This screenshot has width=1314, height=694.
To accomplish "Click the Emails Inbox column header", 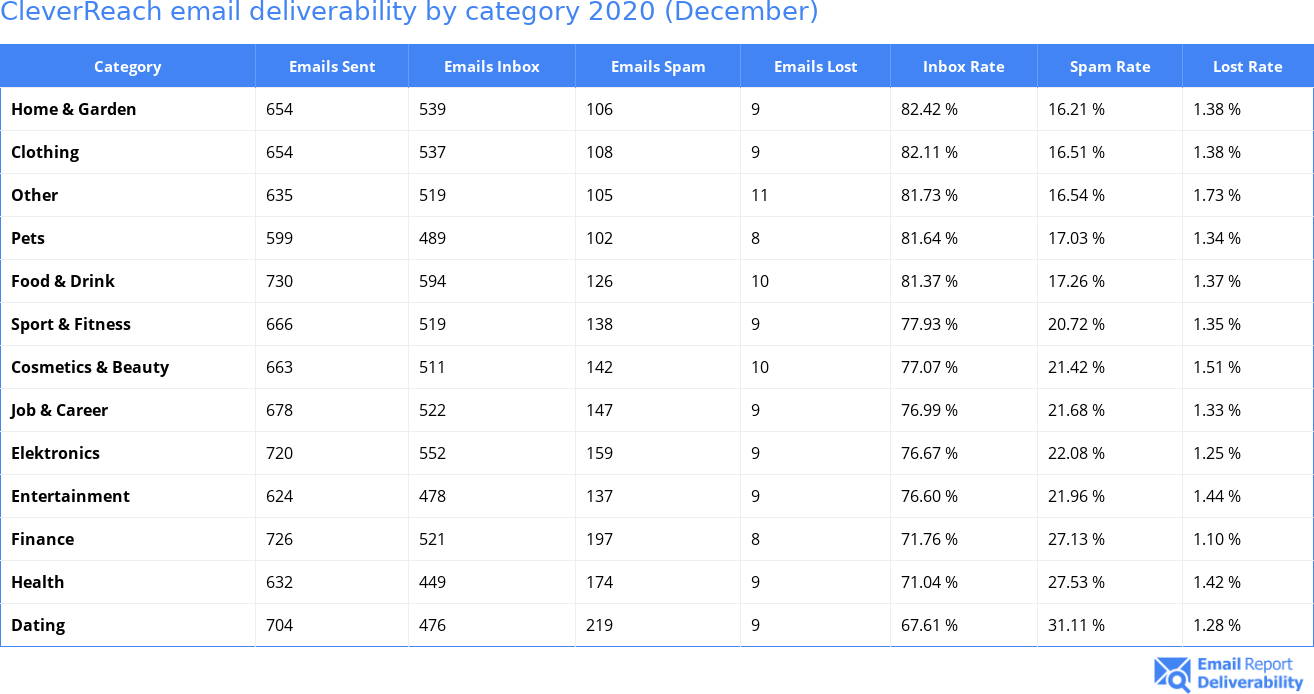I will 491,67.
